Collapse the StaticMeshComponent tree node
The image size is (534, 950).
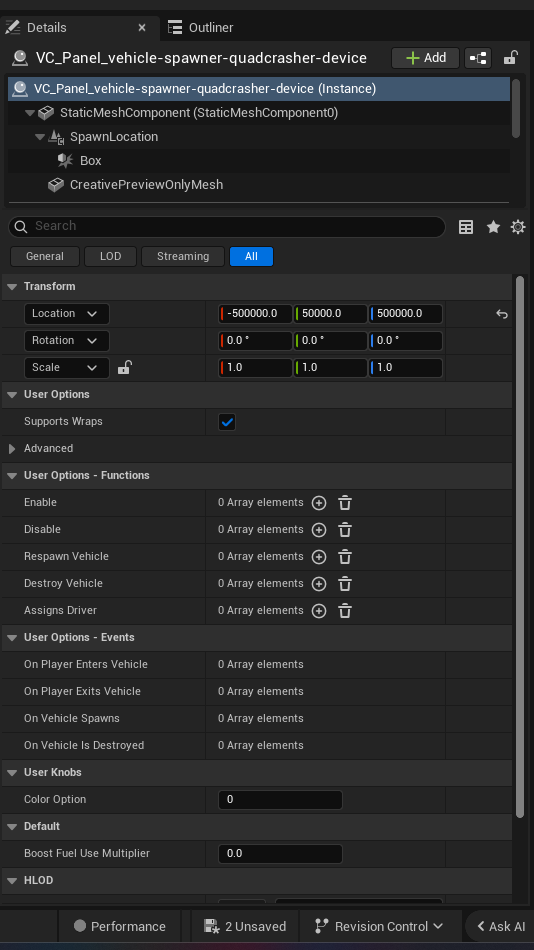tap(30, 113)
